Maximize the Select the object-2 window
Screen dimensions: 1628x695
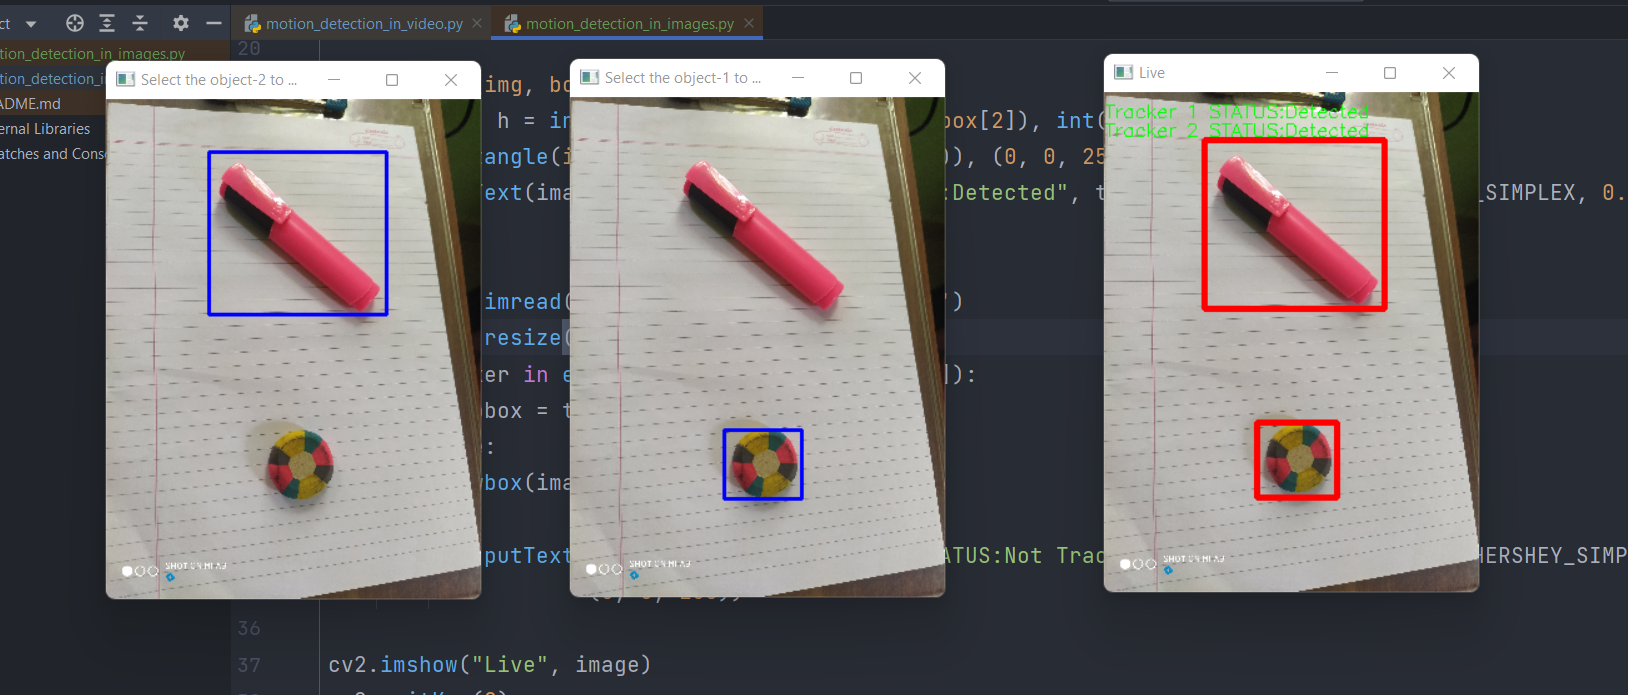pos(392,80)
